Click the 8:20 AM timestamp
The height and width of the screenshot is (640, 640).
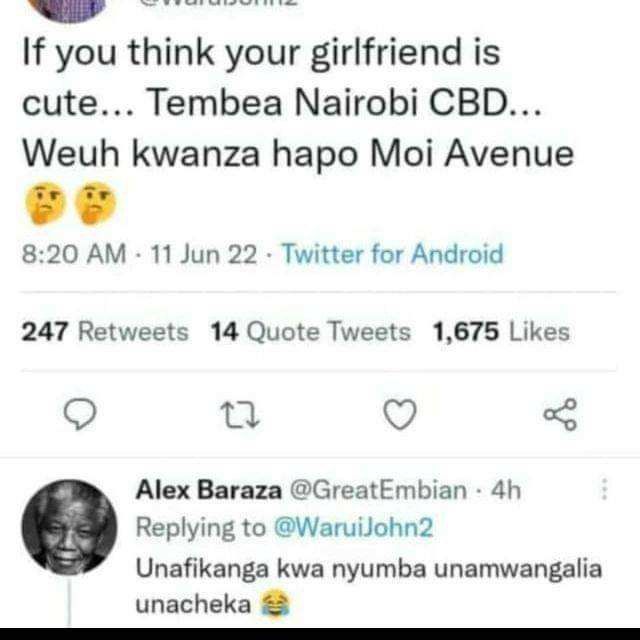coord(74,254)
